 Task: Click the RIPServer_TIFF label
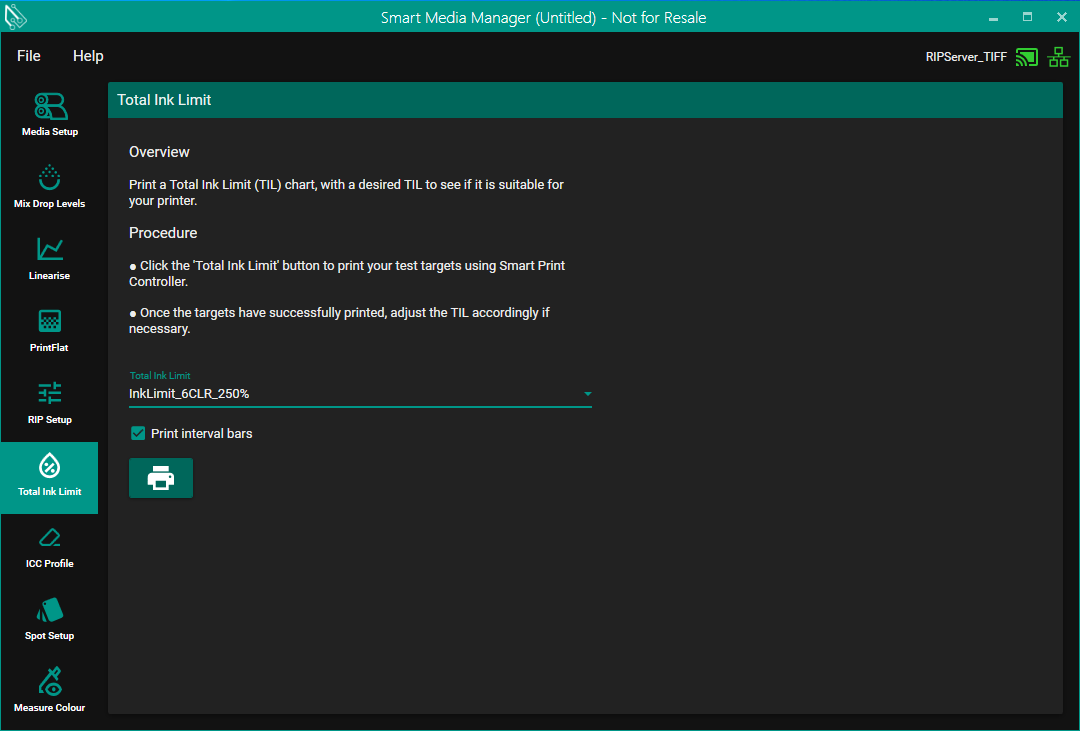pos(966,57)
